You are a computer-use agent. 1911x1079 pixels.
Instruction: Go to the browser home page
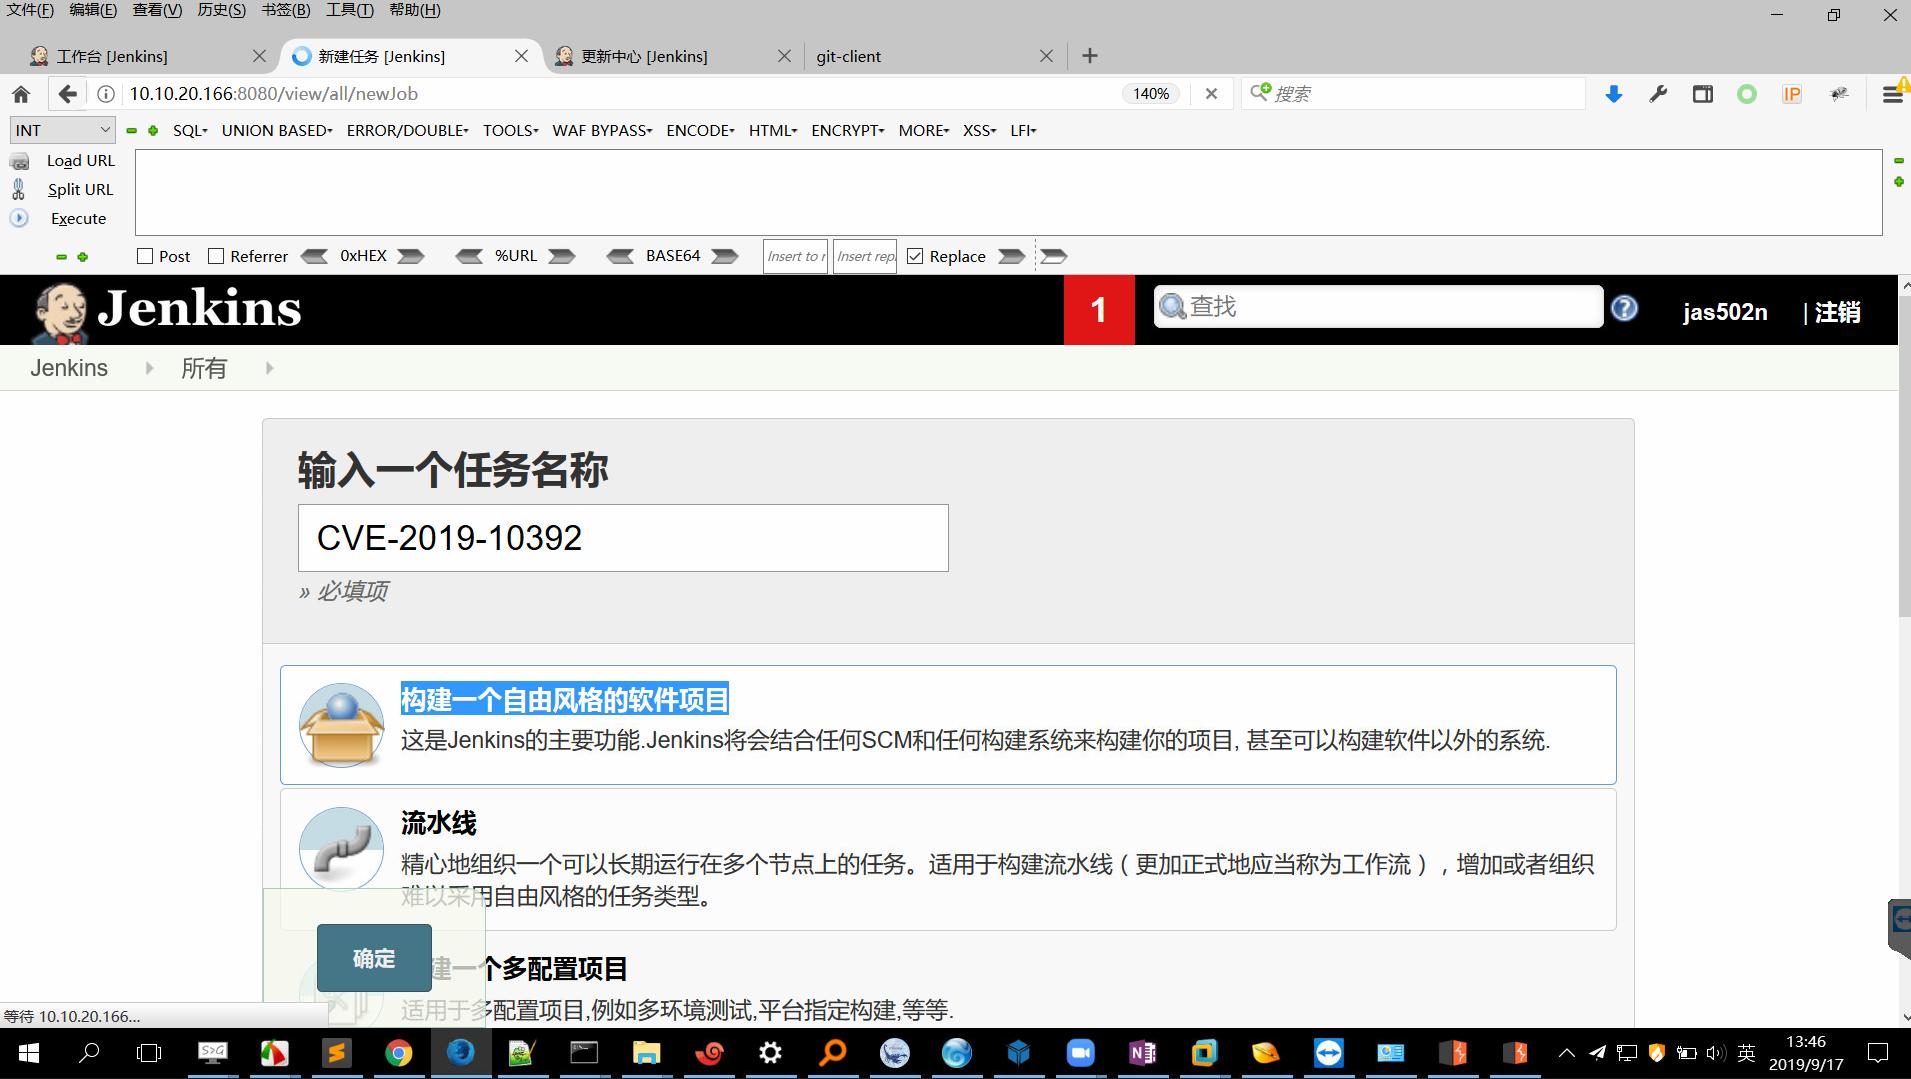[21, 94]
